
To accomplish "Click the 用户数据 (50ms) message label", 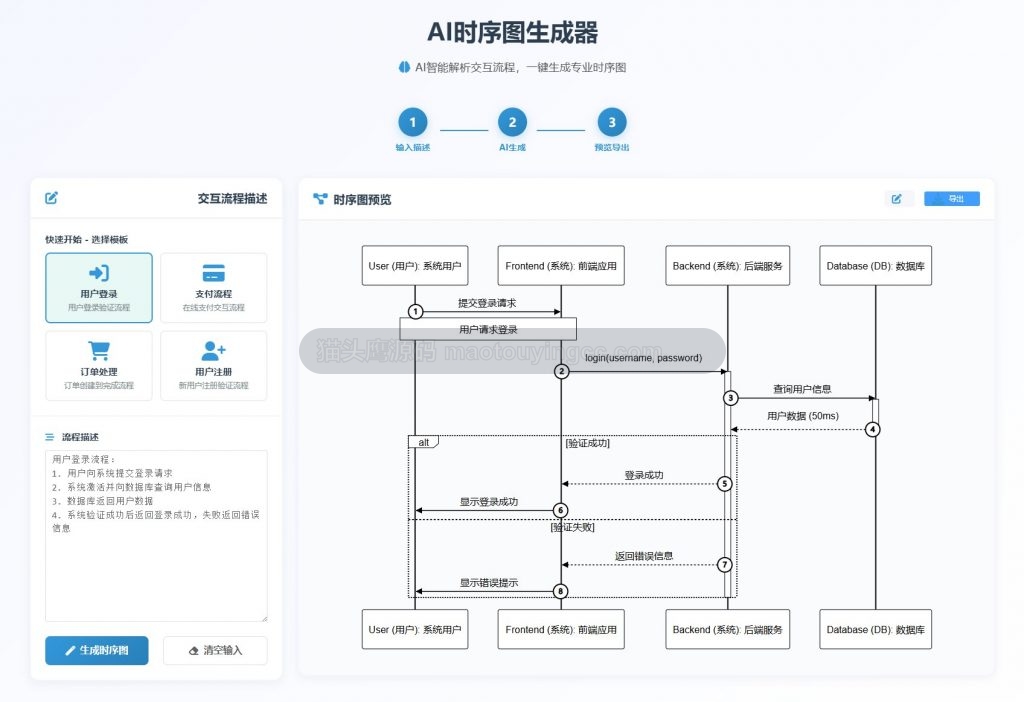I will tap(803, 416).
